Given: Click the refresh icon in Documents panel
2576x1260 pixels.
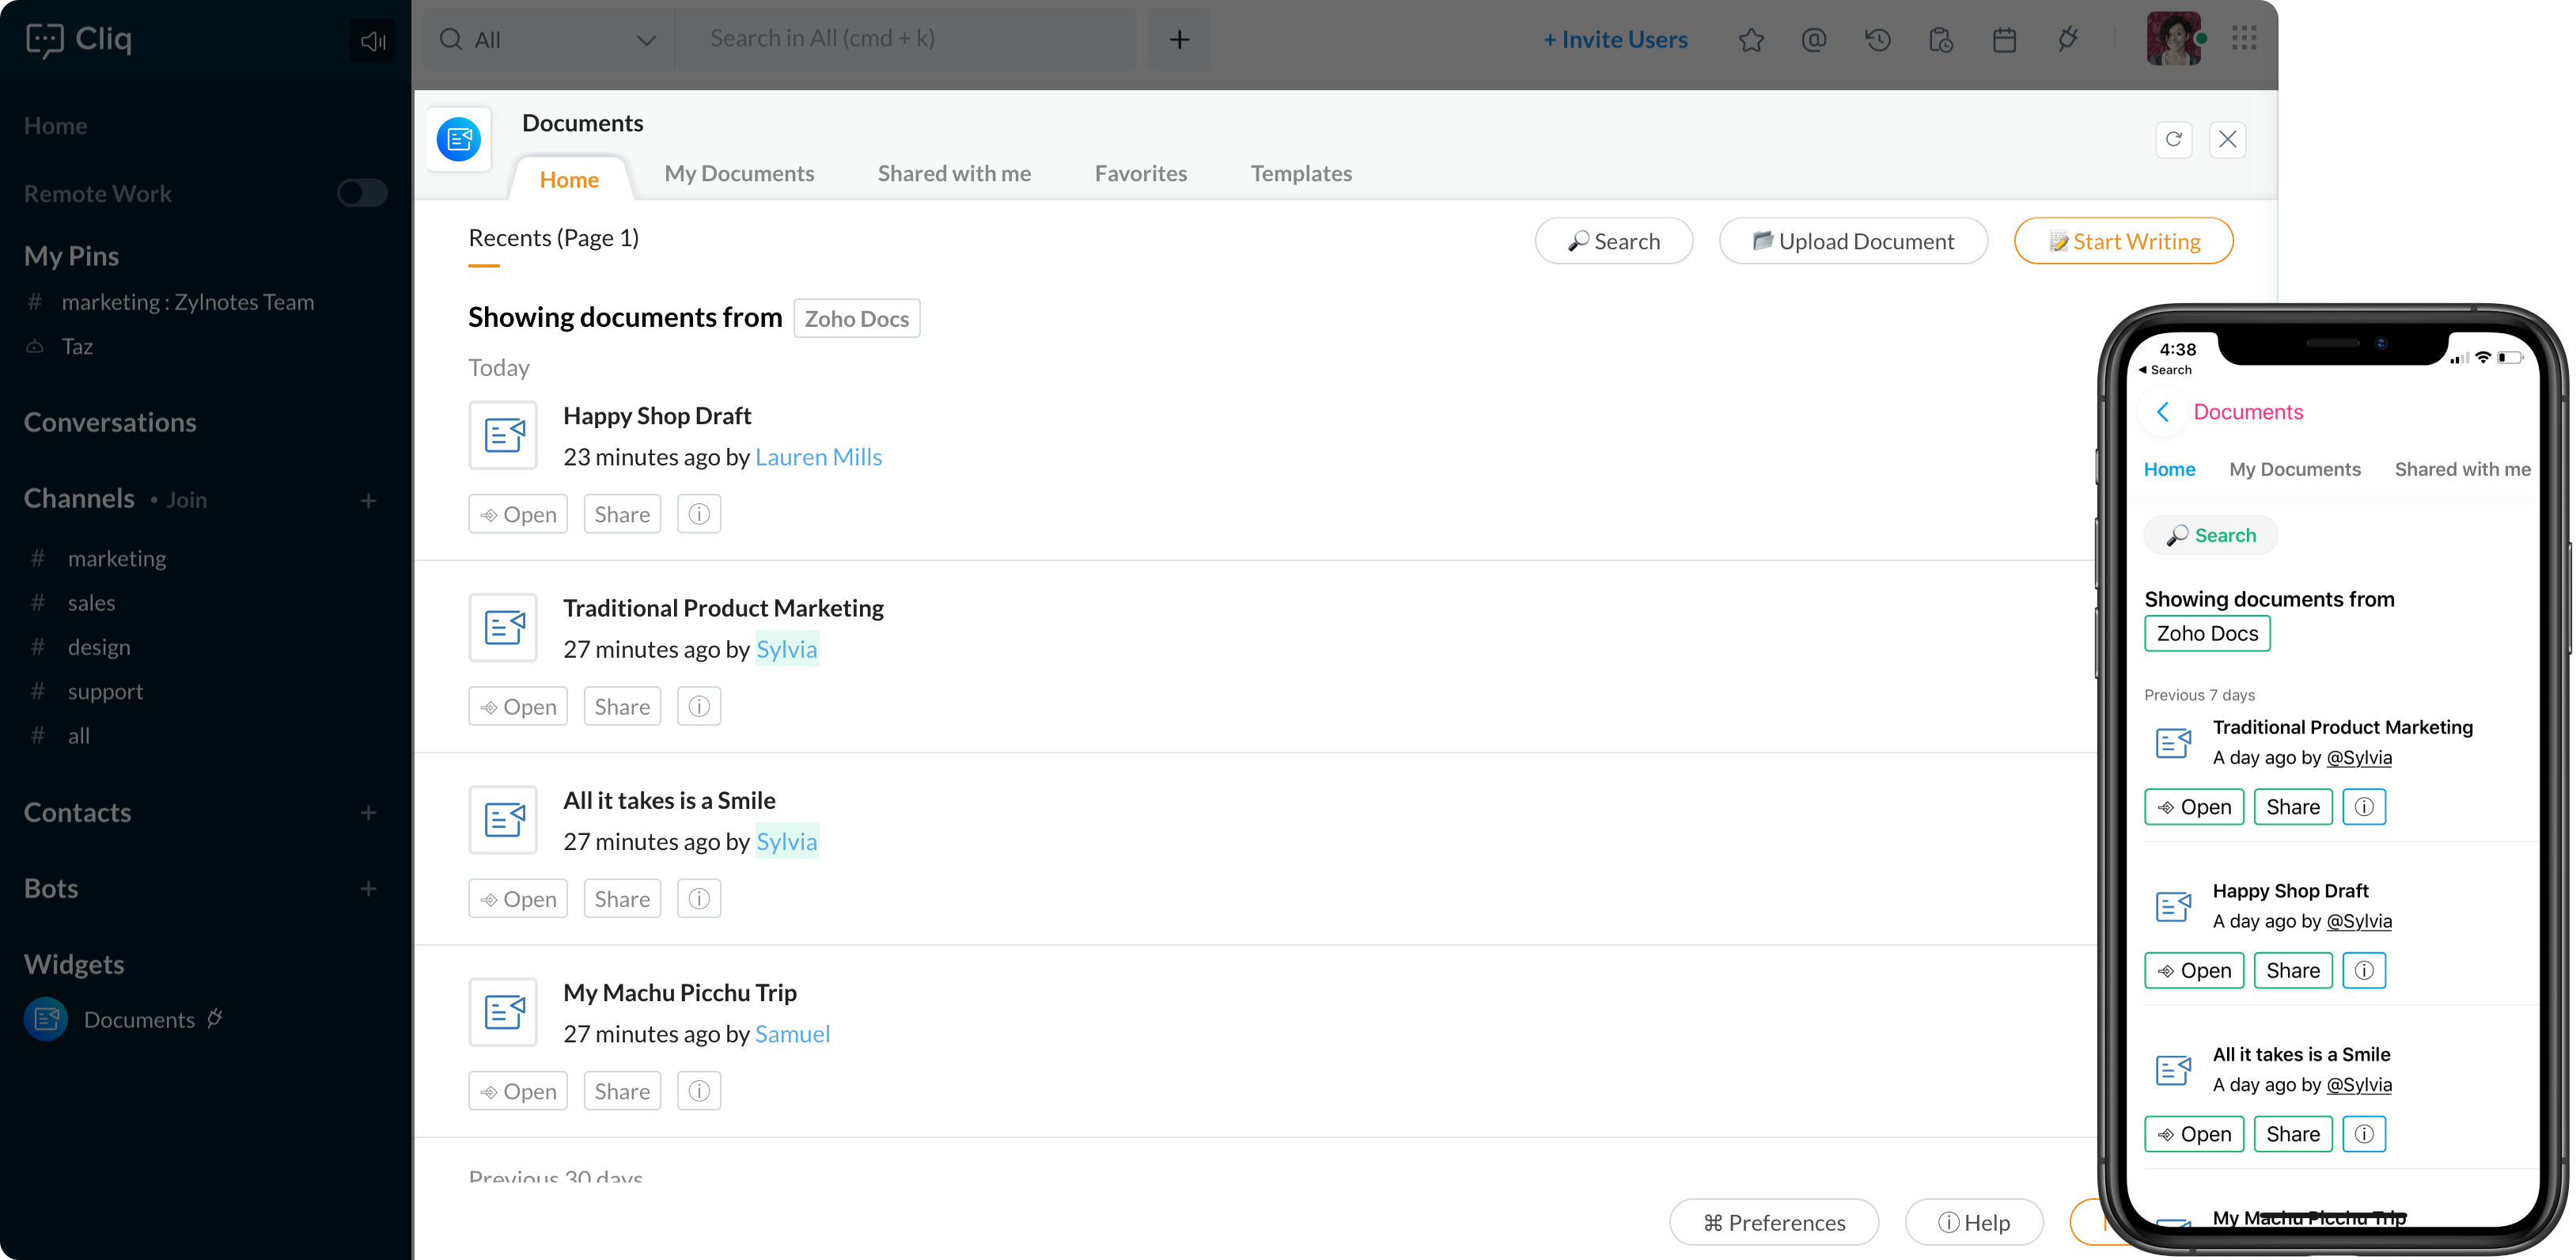Looking at the screenshot, I should (2173, 138).
